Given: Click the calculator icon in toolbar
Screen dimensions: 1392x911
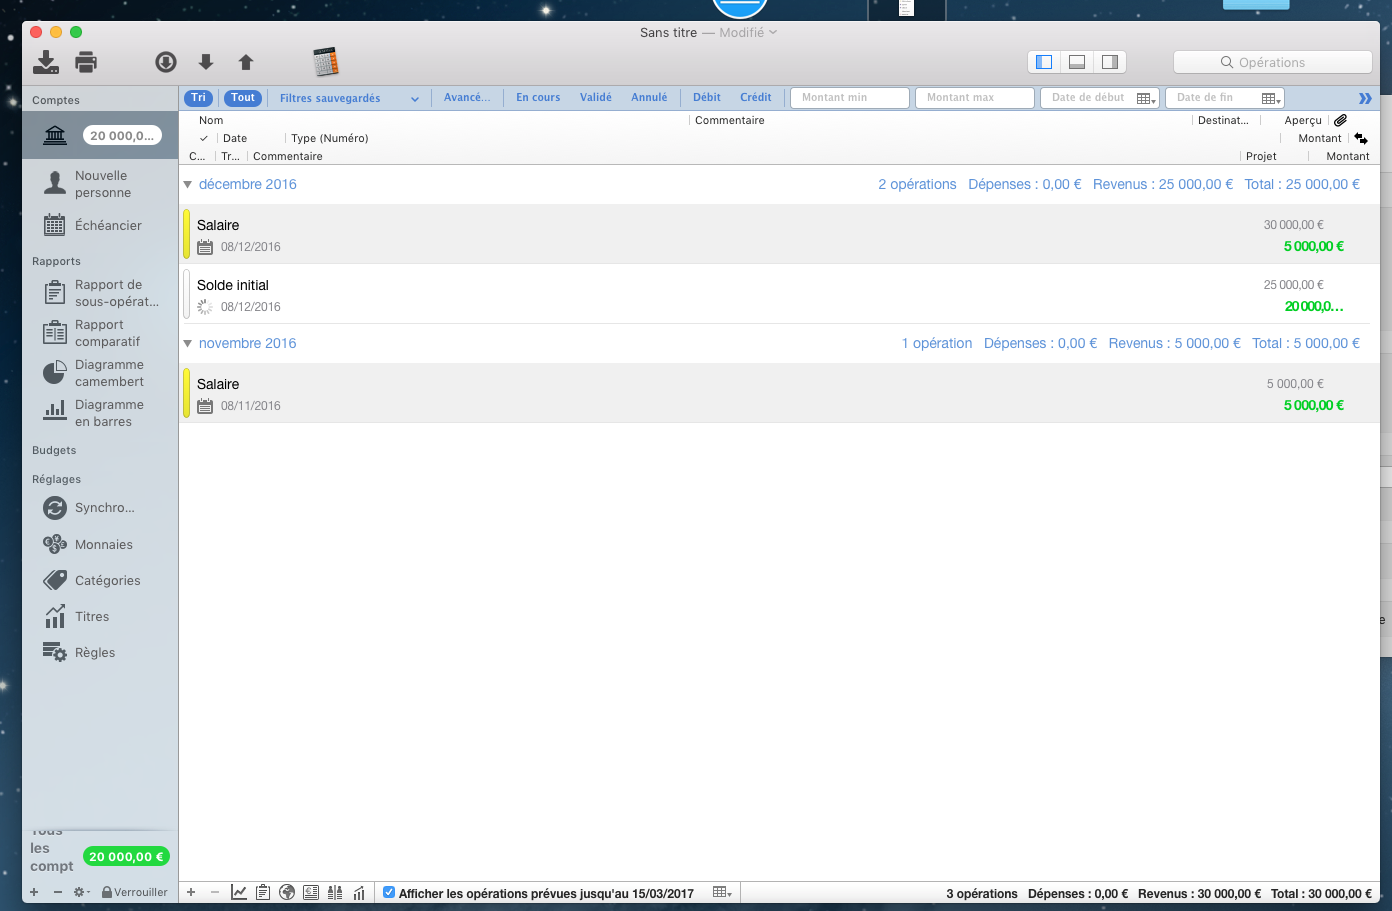Looking at the screenshot, I should [326, 62].
